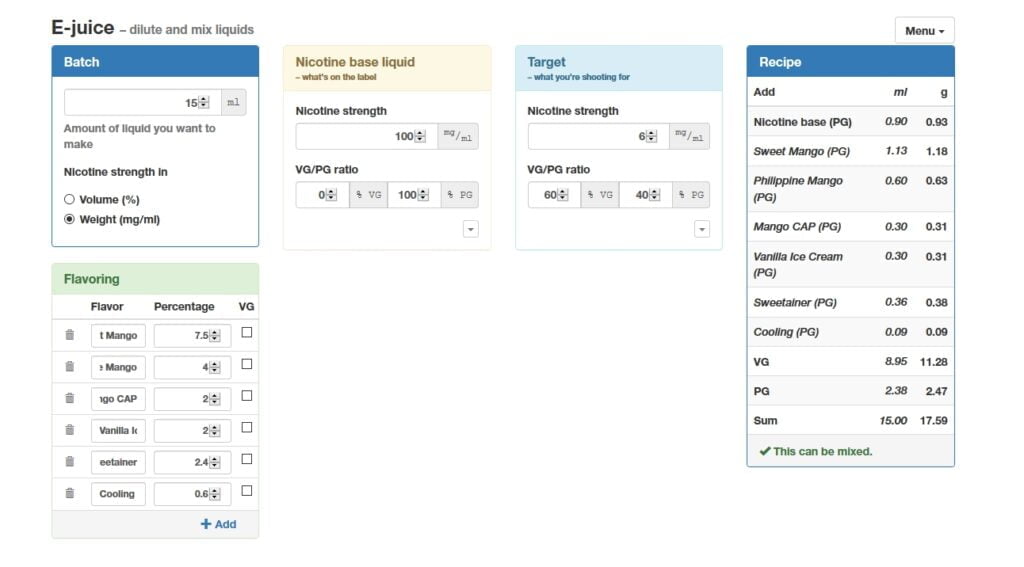Click the Batch panel header
This screenshot has height=567, width=1024.
155,62
